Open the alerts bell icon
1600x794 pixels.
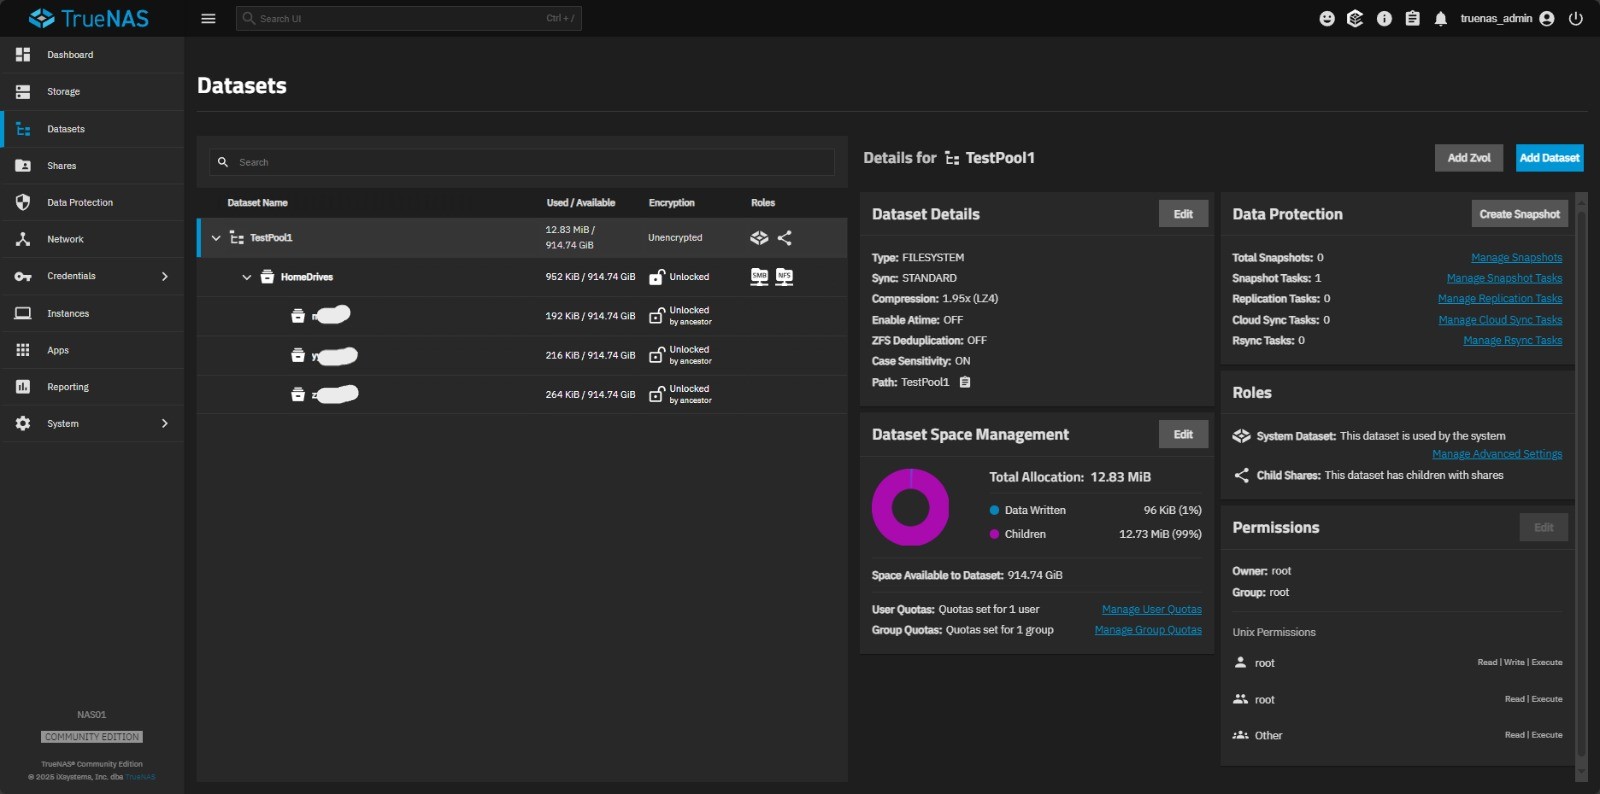tap(1440, 18)
